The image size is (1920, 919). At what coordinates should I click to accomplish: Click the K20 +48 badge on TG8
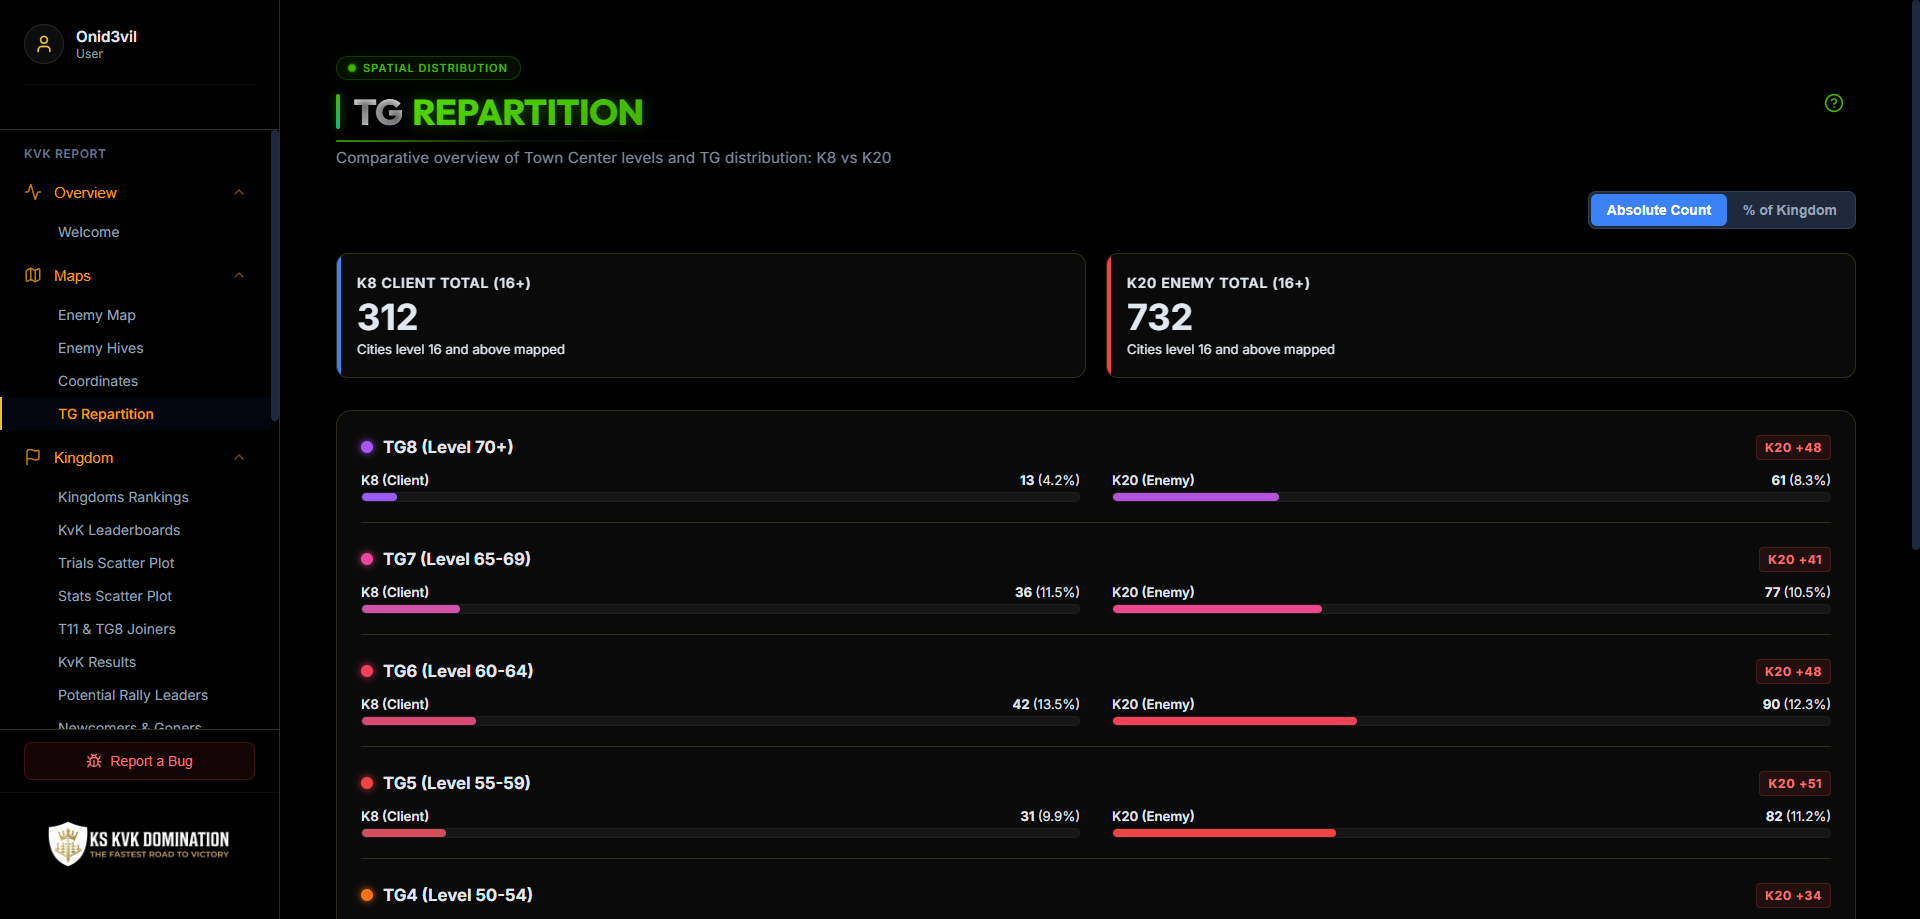1793,447
